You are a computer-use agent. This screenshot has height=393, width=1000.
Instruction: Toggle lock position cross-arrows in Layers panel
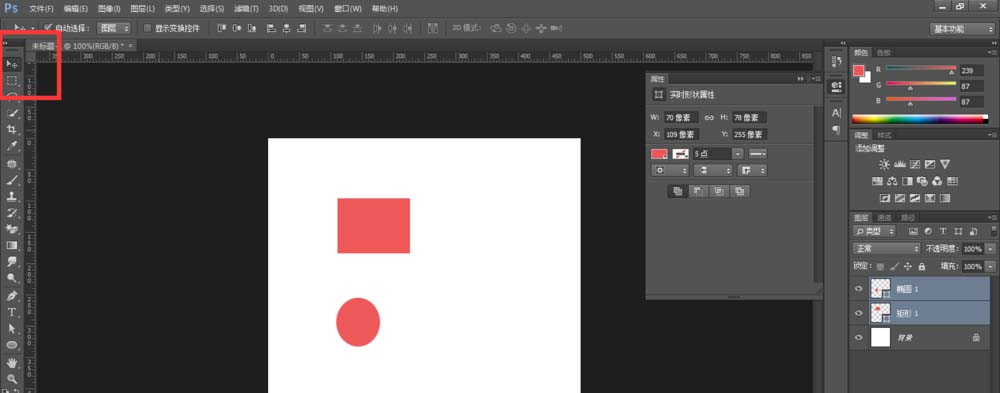[x=908, y=267]
